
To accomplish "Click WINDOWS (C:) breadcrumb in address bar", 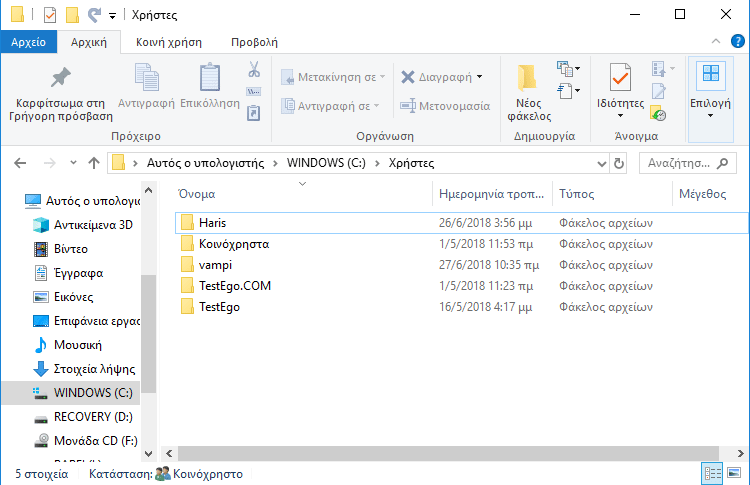I will click(x=326, y=163).
